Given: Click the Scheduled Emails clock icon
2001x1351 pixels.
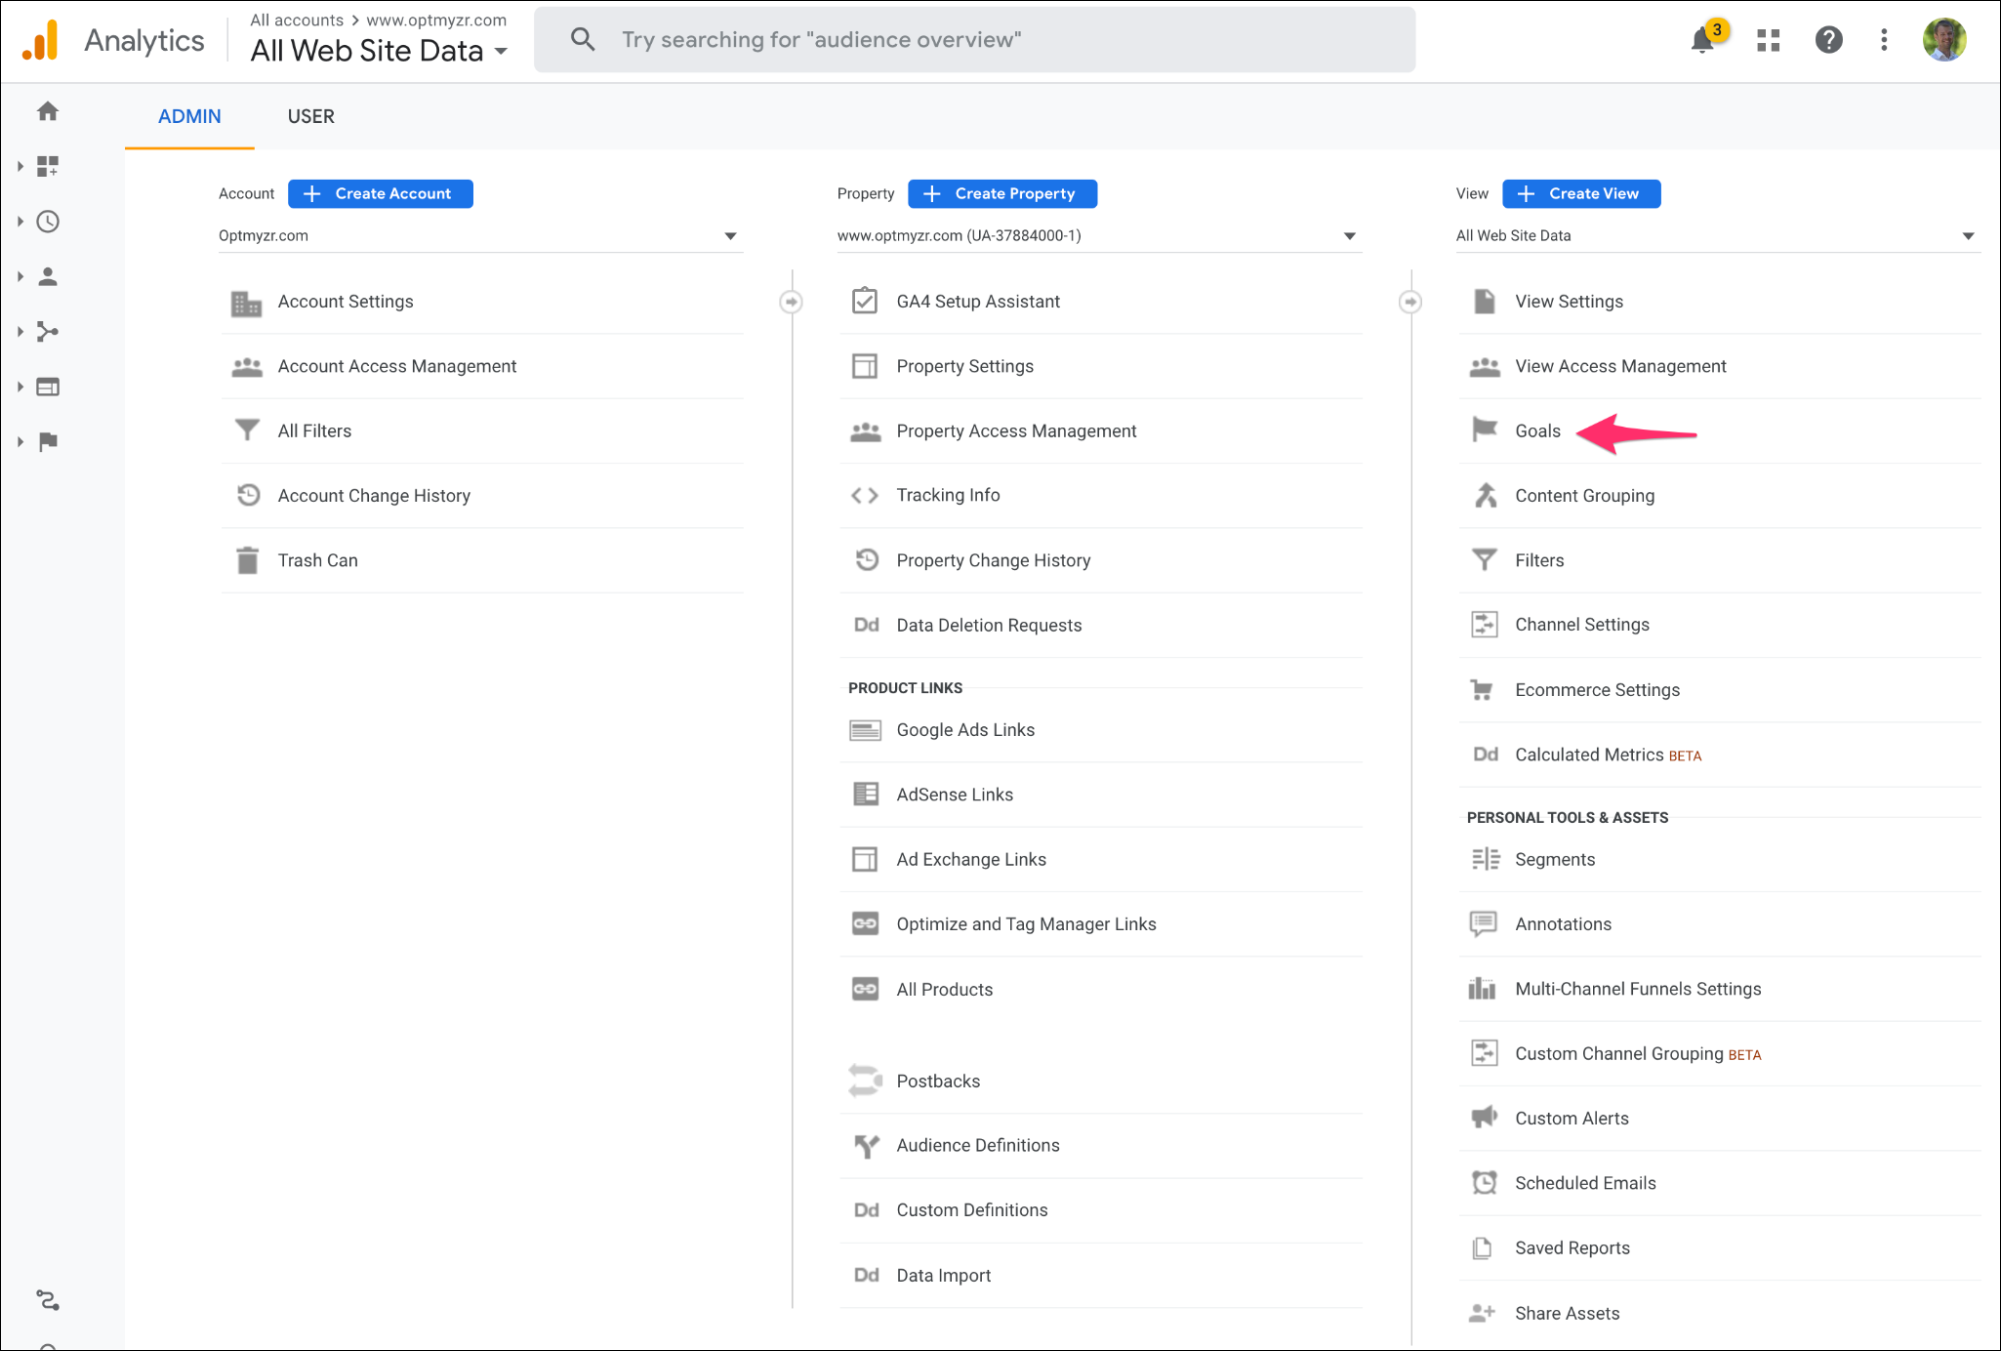Looking at the screenshot, I should 1484,1182.
